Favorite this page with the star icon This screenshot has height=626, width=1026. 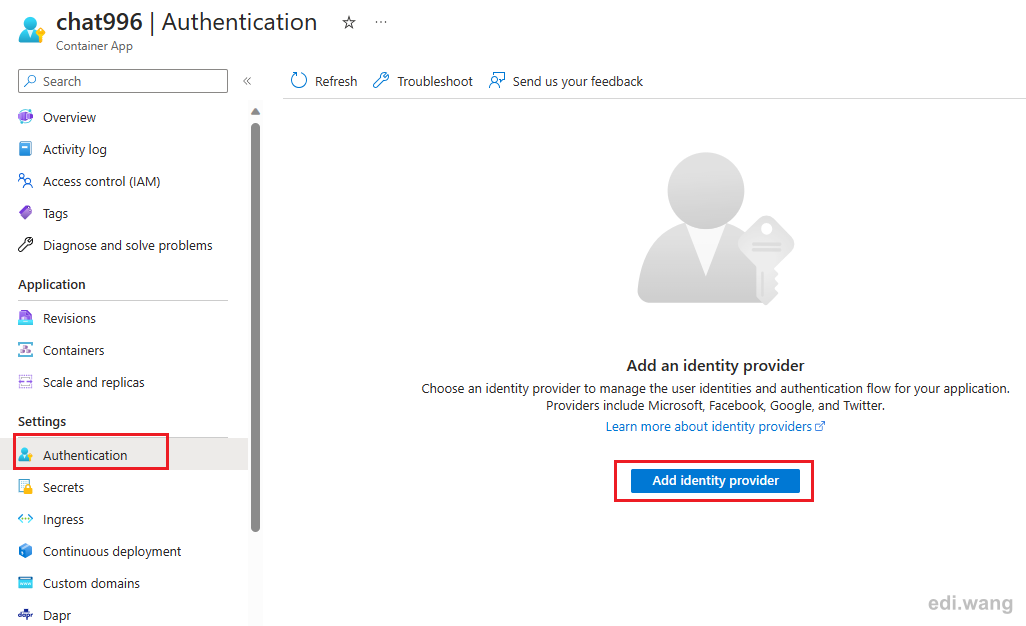click(x=349, y=23)
